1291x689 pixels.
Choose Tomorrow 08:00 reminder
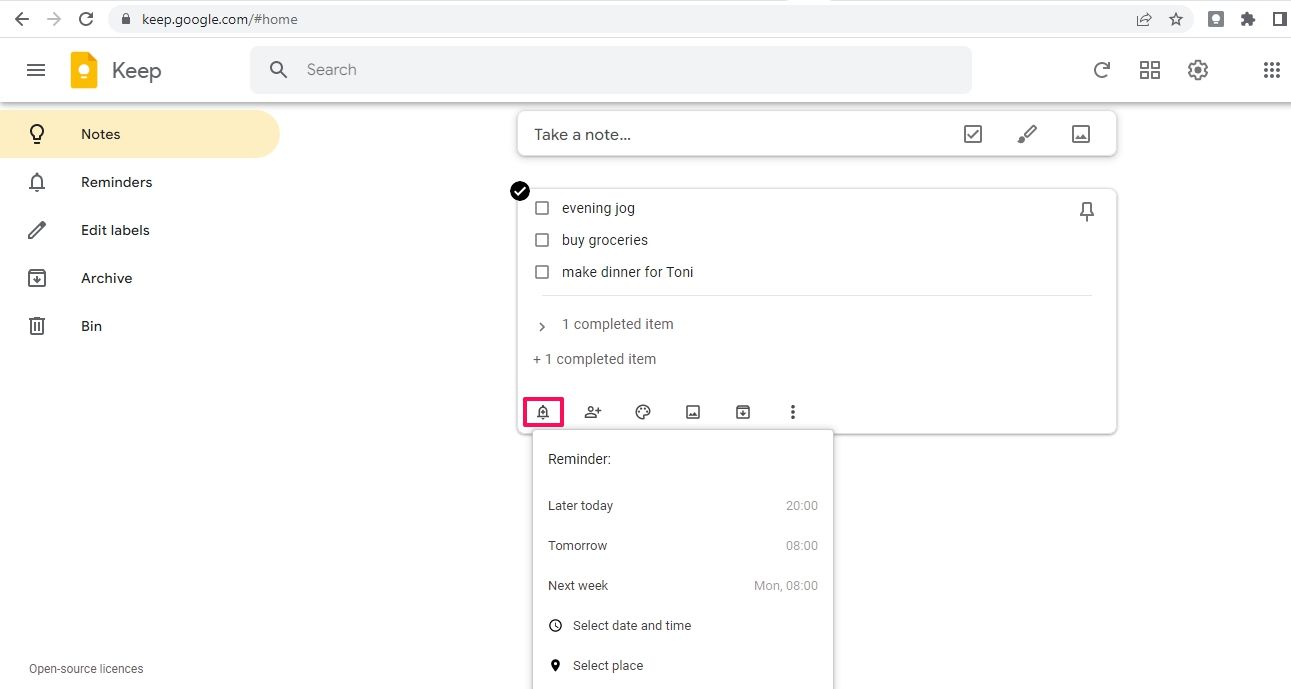pyautogui.click(x=683, y=546)
